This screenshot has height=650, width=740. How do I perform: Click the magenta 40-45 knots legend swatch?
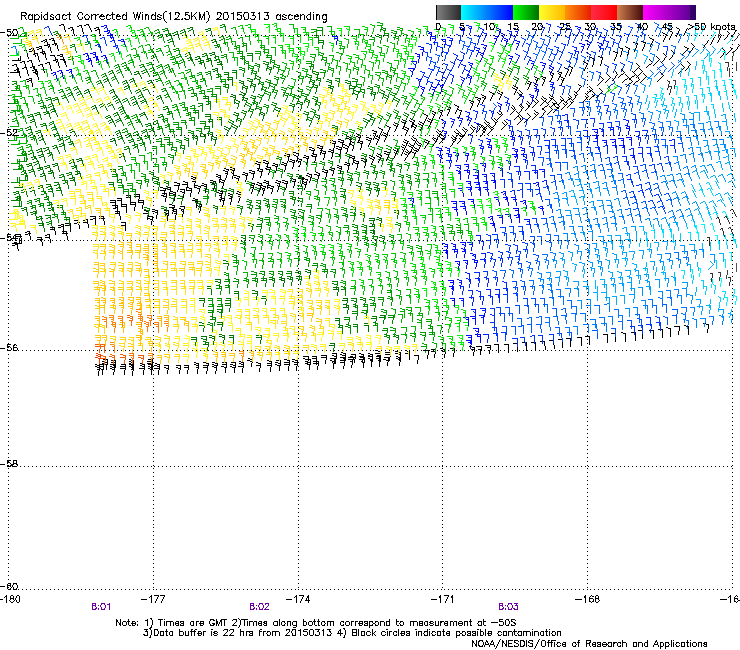(x=656, y=12)
